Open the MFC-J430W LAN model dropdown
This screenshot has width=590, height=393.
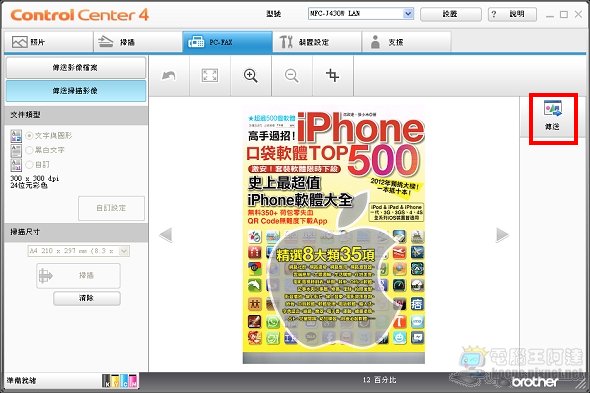[x=361, y=14]
